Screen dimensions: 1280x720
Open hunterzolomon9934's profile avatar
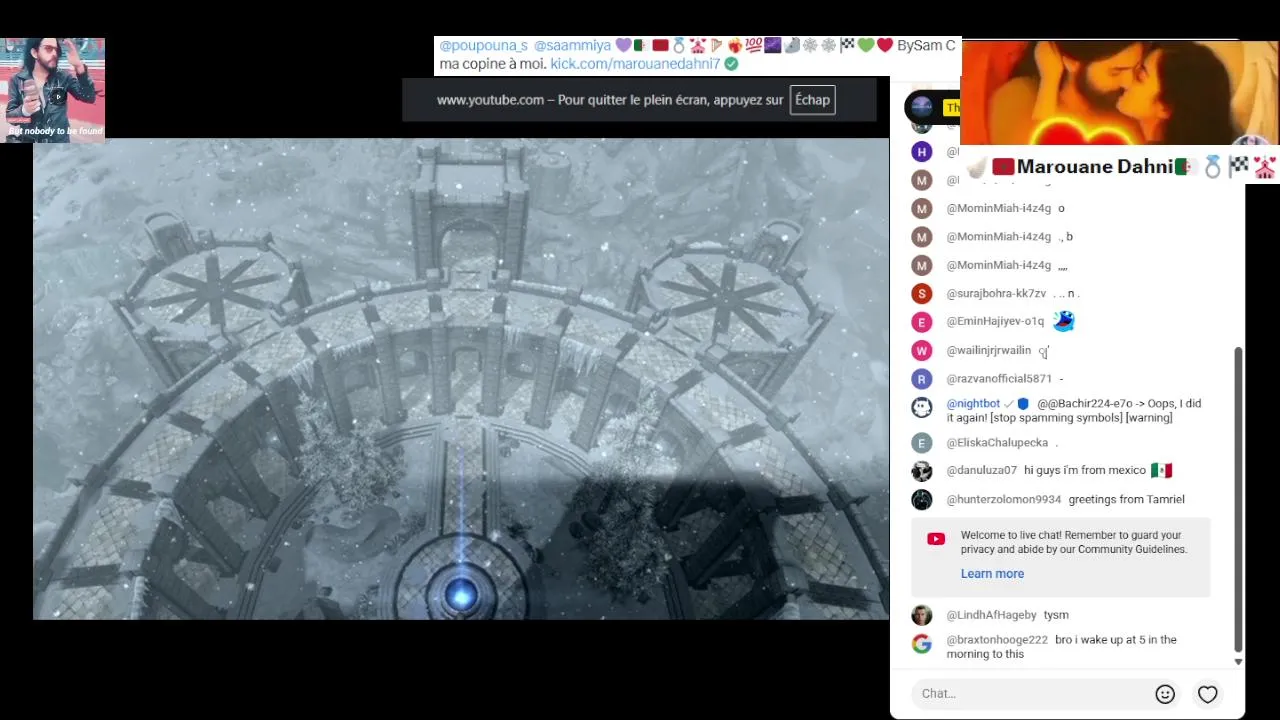pos(922,499)
